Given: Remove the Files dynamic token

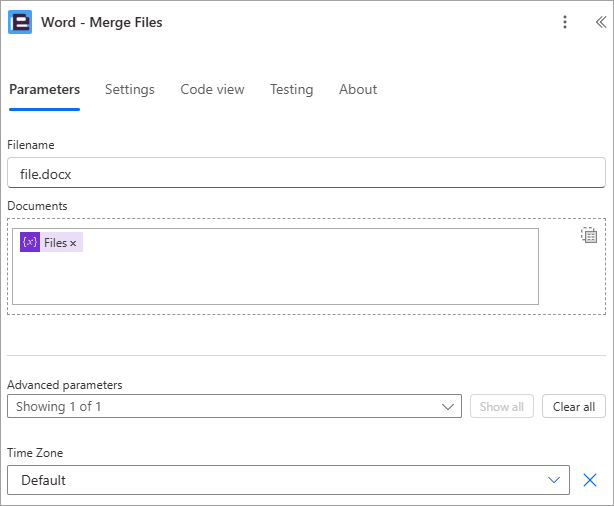Looking at the screenshot, I should coord(73,243).
